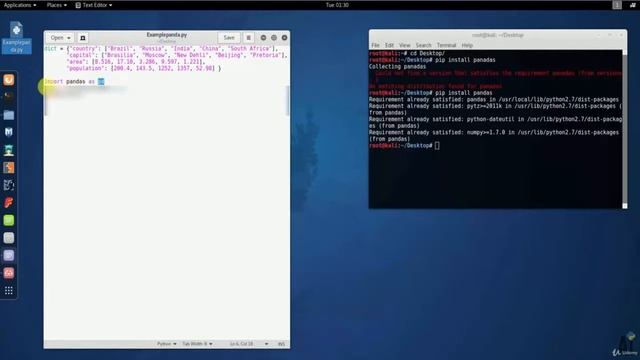The width and height of the screenshot is (640, 360).
Task: Open the terminal View menu
Action: pyautogui.click(x=404, y=45)
